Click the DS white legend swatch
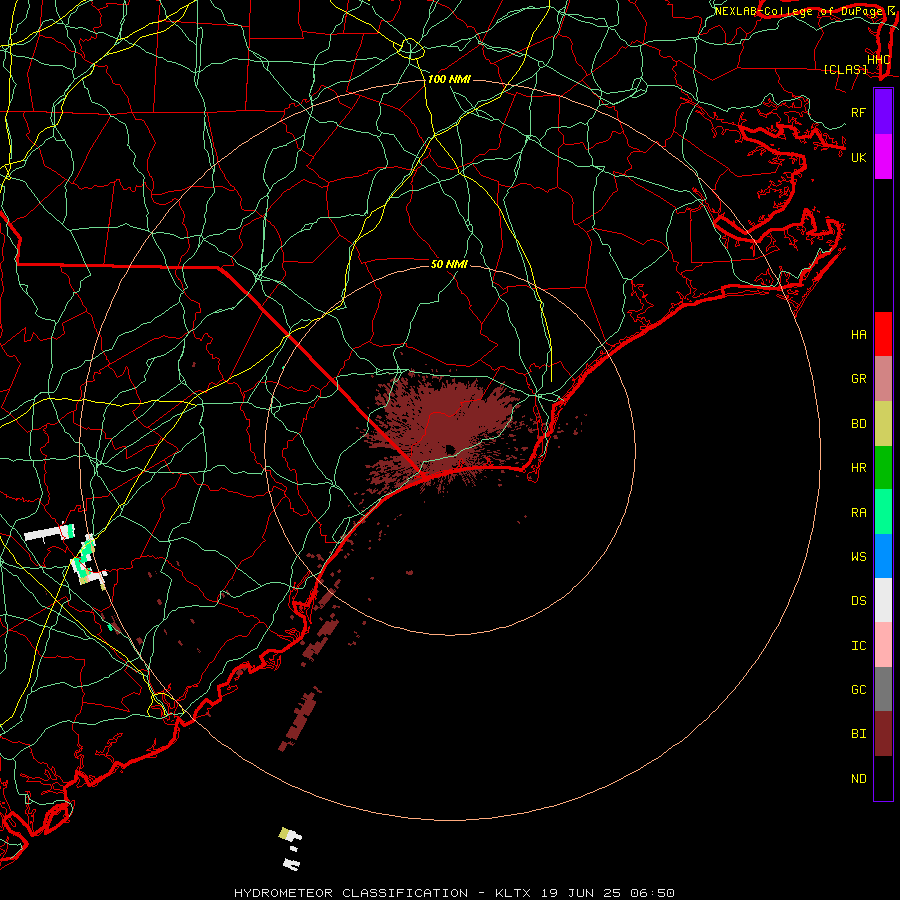This screenshot has height=900, width=900. [883, 600]
